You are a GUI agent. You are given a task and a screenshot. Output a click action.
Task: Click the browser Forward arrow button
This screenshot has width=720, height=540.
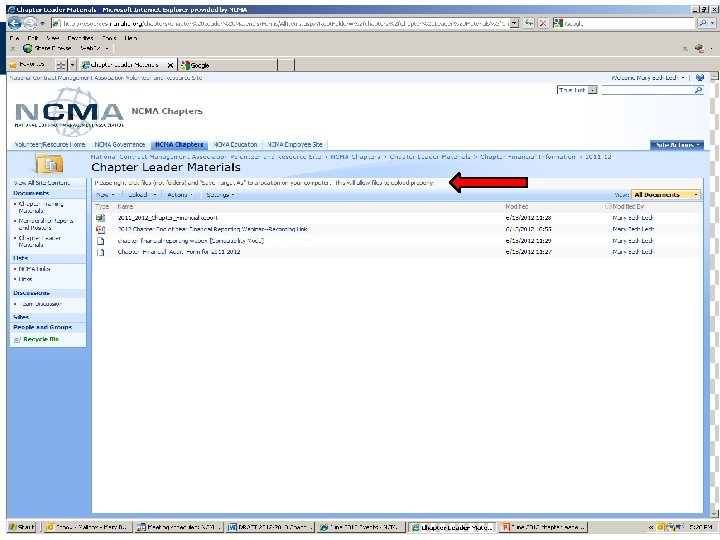pos(30,22)
